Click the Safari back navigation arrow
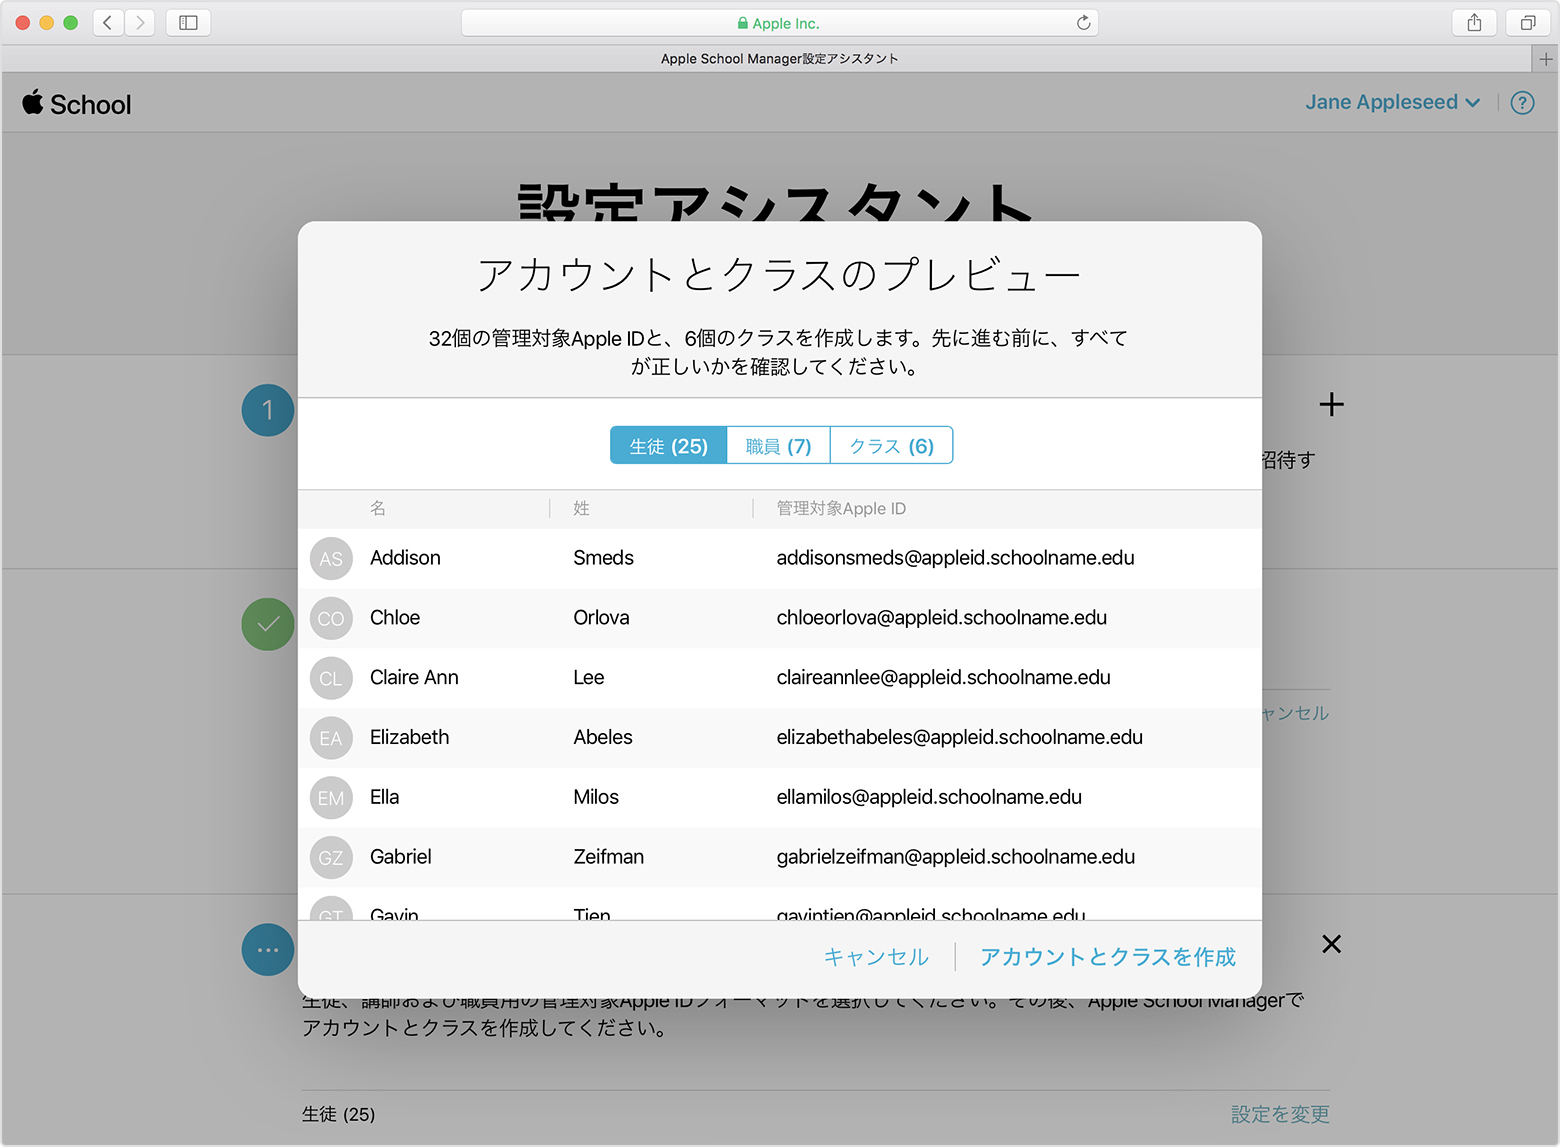 click(x=108, y=22)
